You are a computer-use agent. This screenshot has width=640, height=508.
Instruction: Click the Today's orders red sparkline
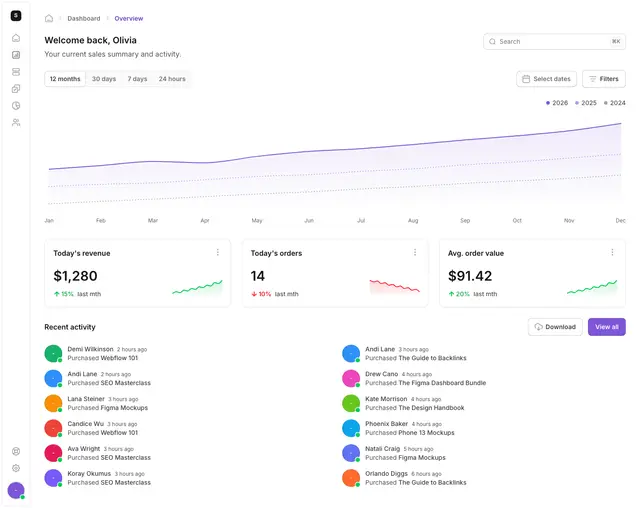pos(394,286)
